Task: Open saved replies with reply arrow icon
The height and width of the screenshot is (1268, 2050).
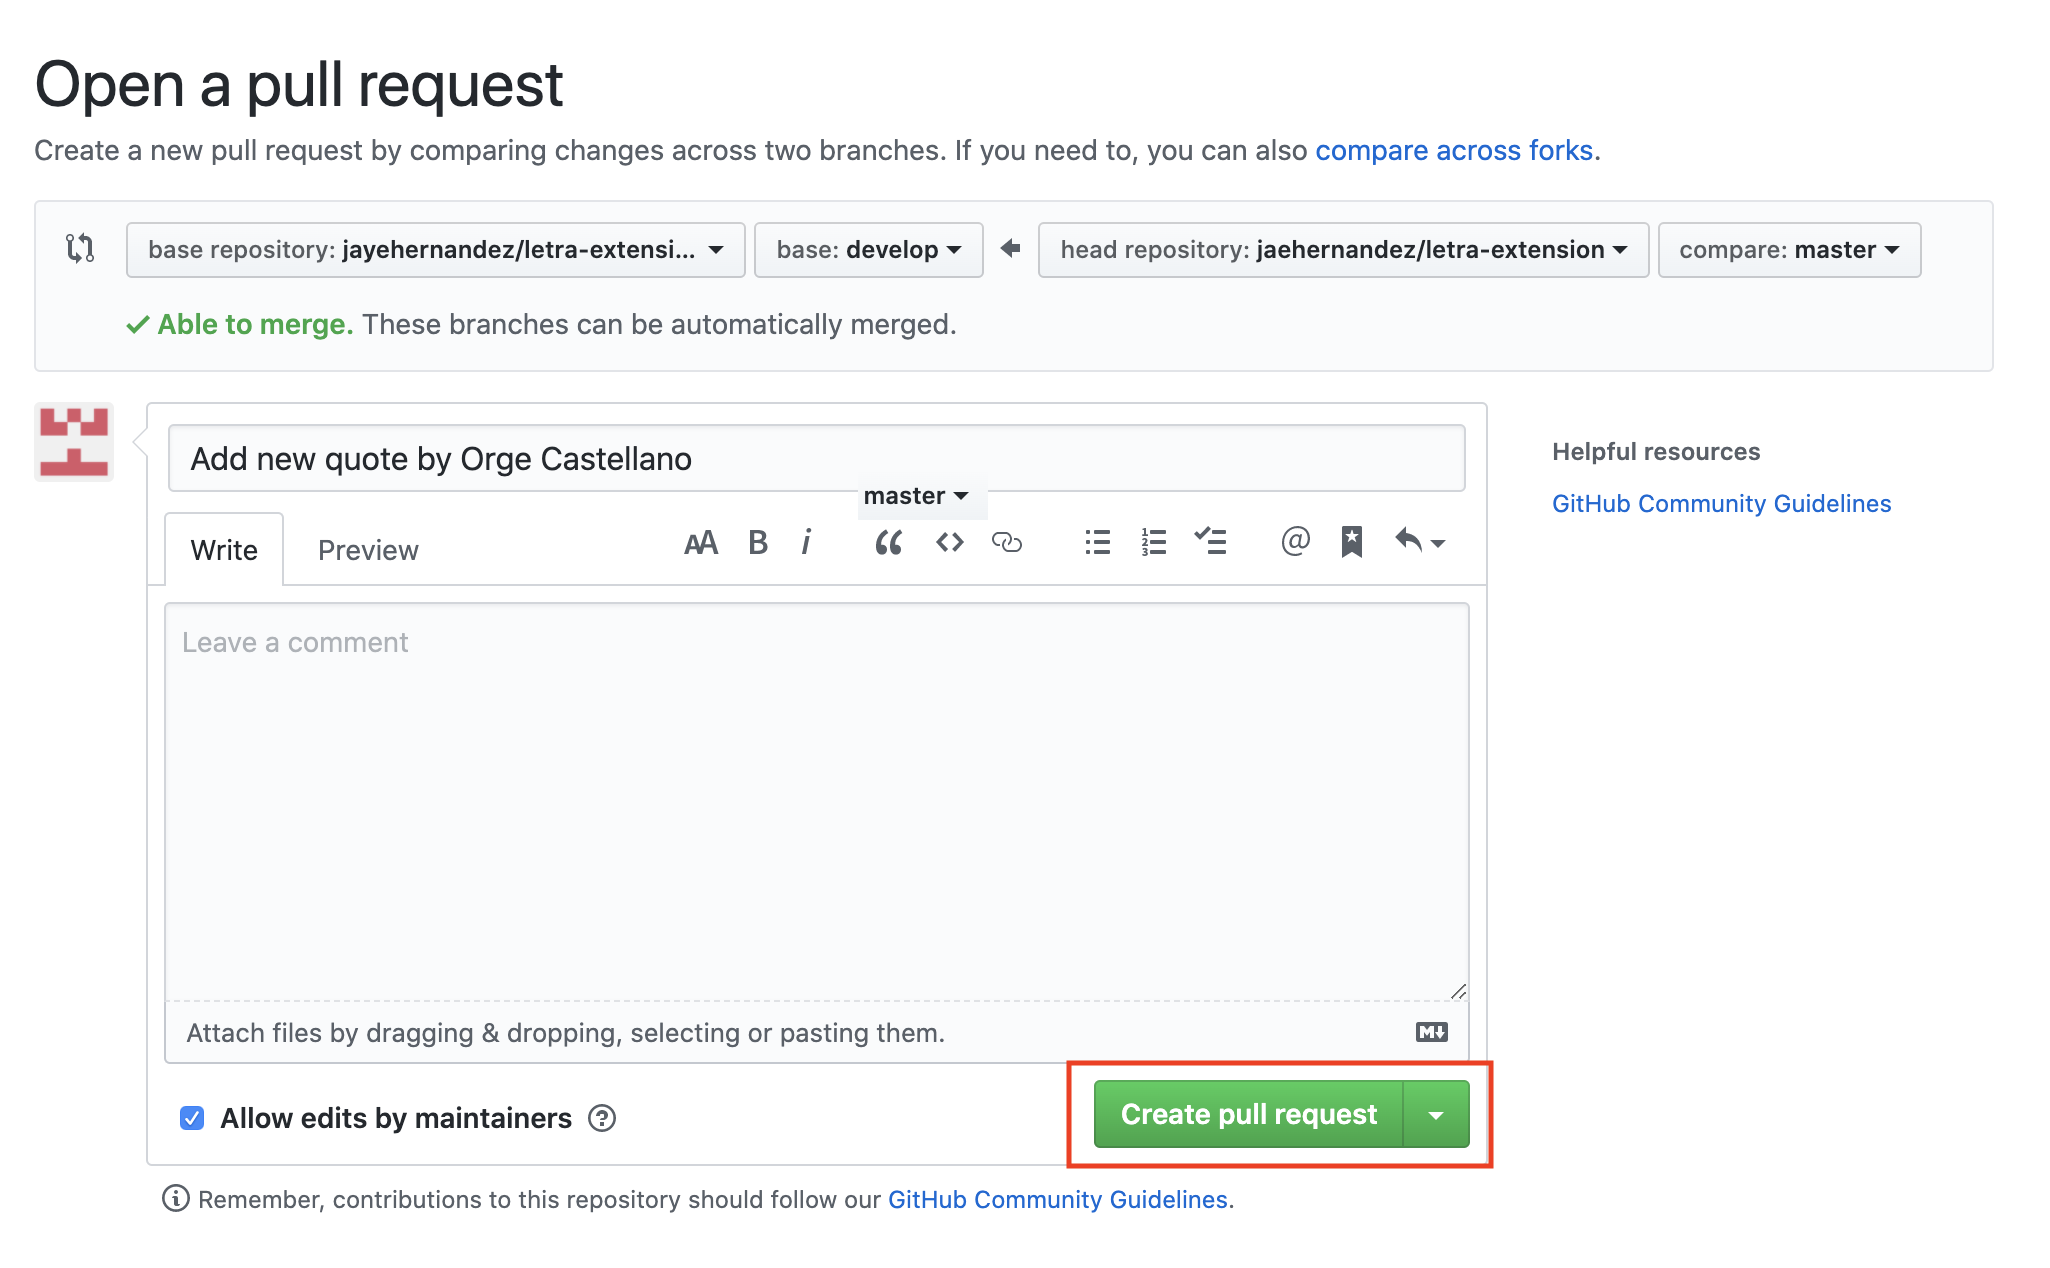Action: [x=1420, y=541]
